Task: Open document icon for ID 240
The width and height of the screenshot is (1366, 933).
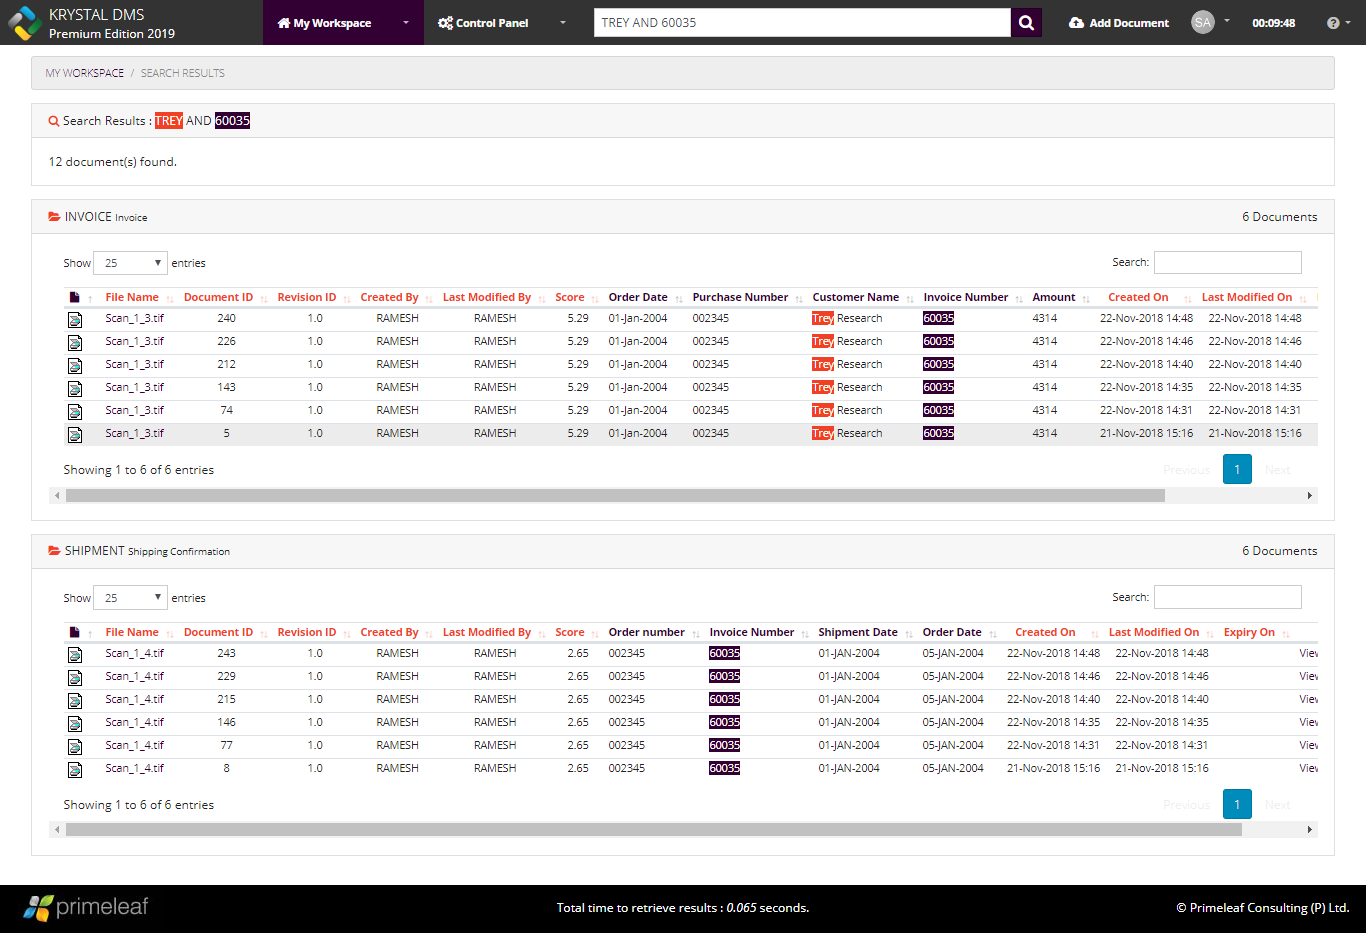Action: coord(75,319)
